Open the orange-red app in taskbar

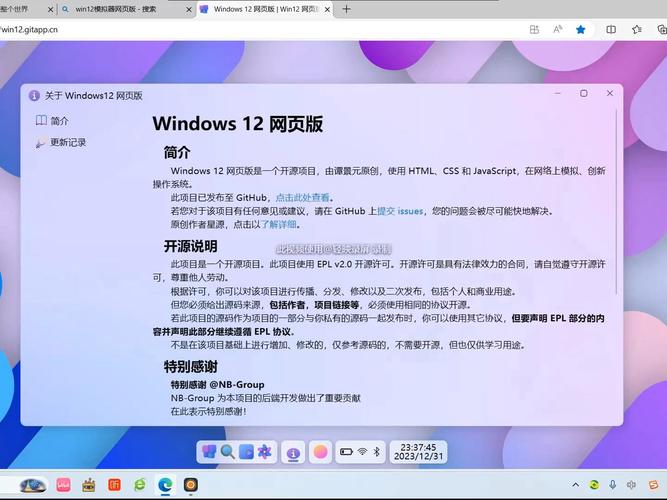click(x=114, y=485)
